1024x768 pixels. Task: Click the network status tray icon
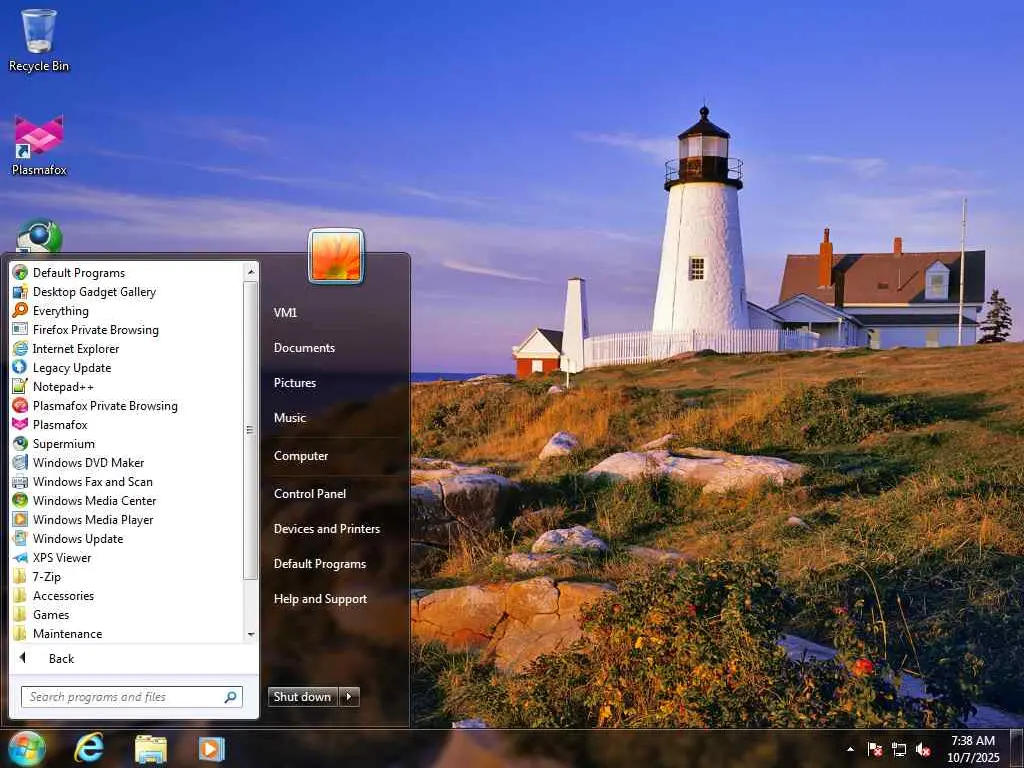(899, 749)
